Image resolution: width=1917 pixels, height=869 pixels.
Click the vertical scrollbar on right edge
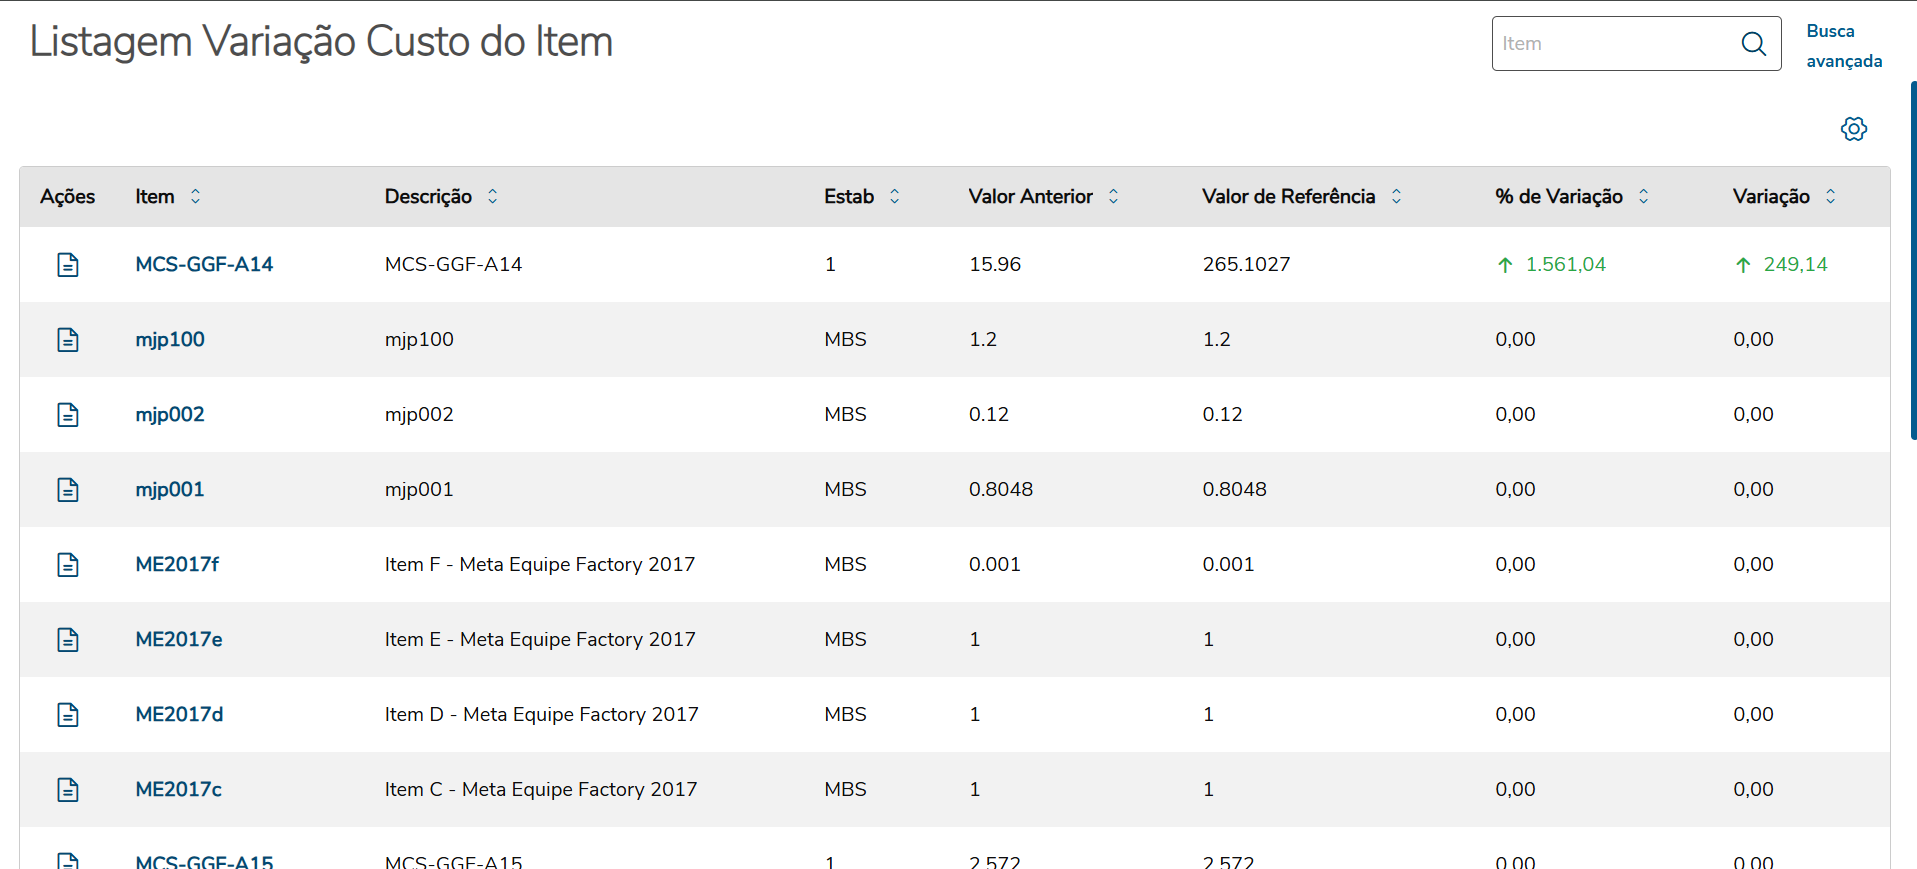1913,260
